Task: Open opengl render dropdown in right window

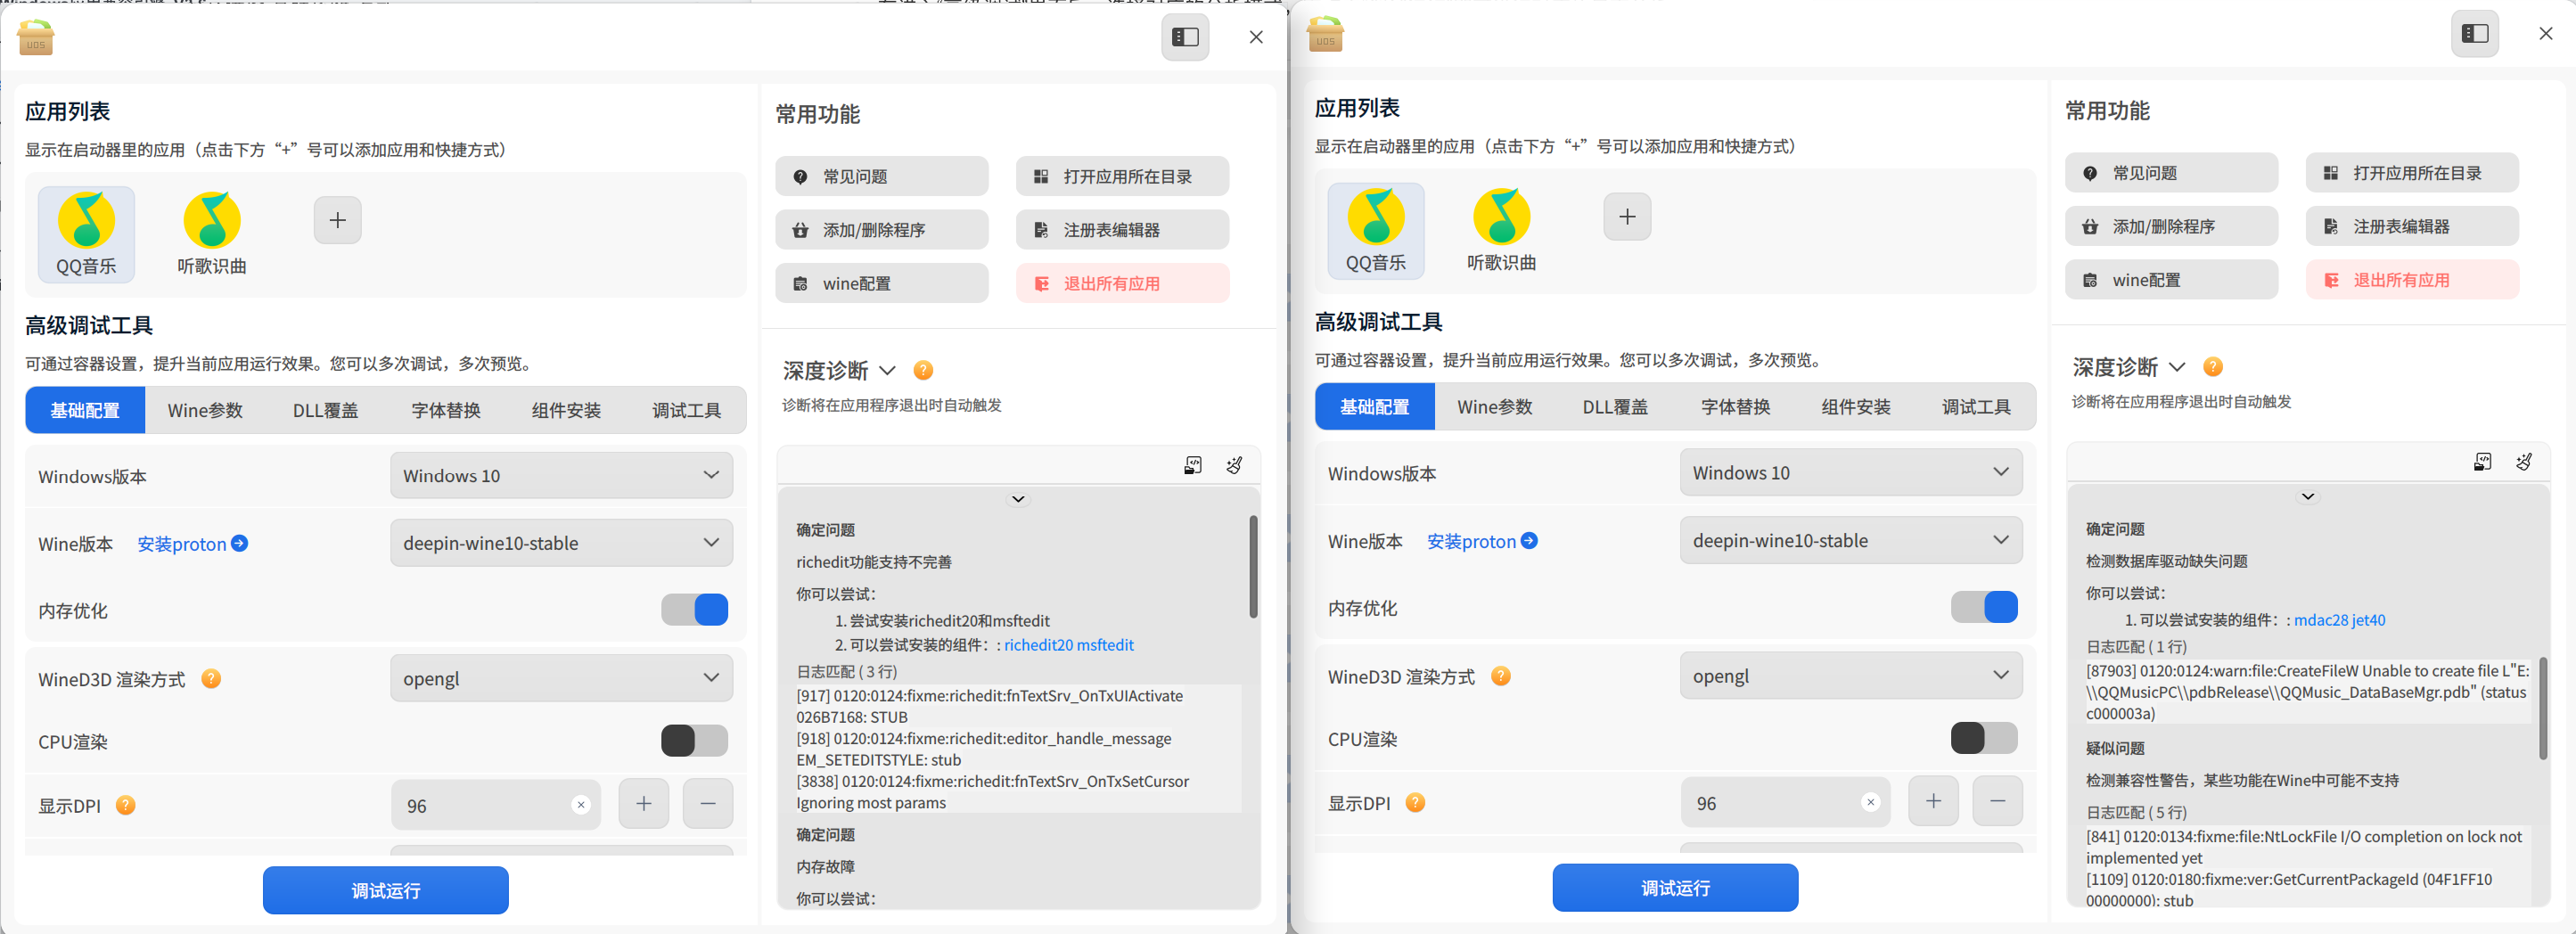Action: pos(1852,675)
